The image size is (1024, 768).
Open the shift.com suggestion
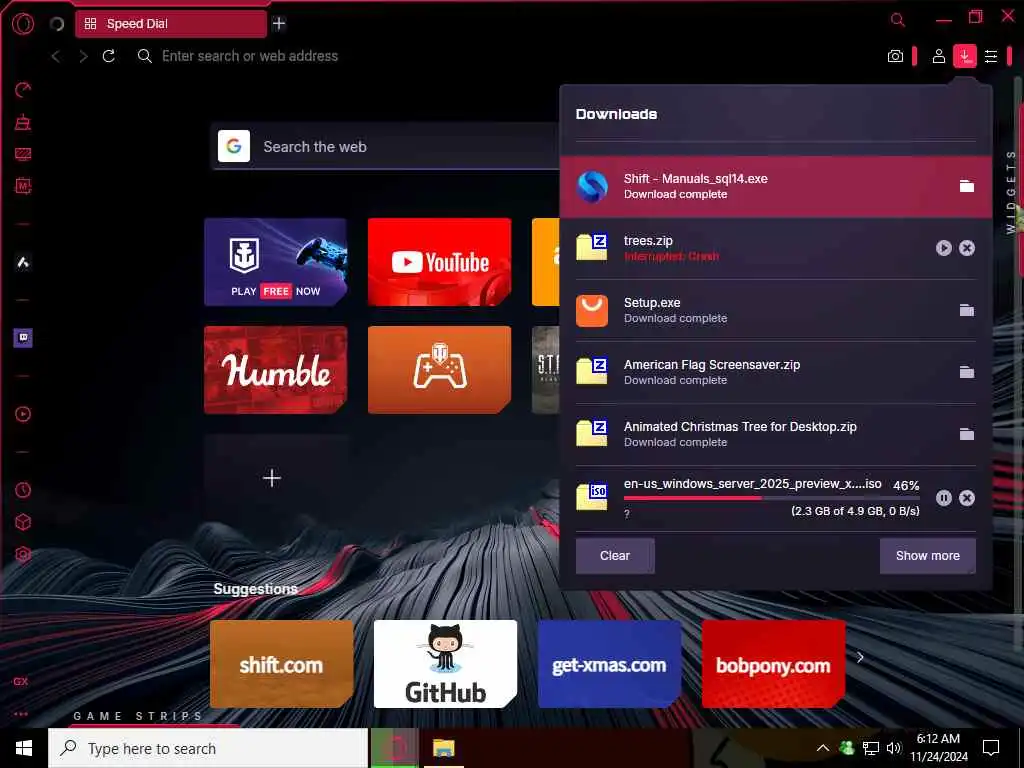pos(281,664)
